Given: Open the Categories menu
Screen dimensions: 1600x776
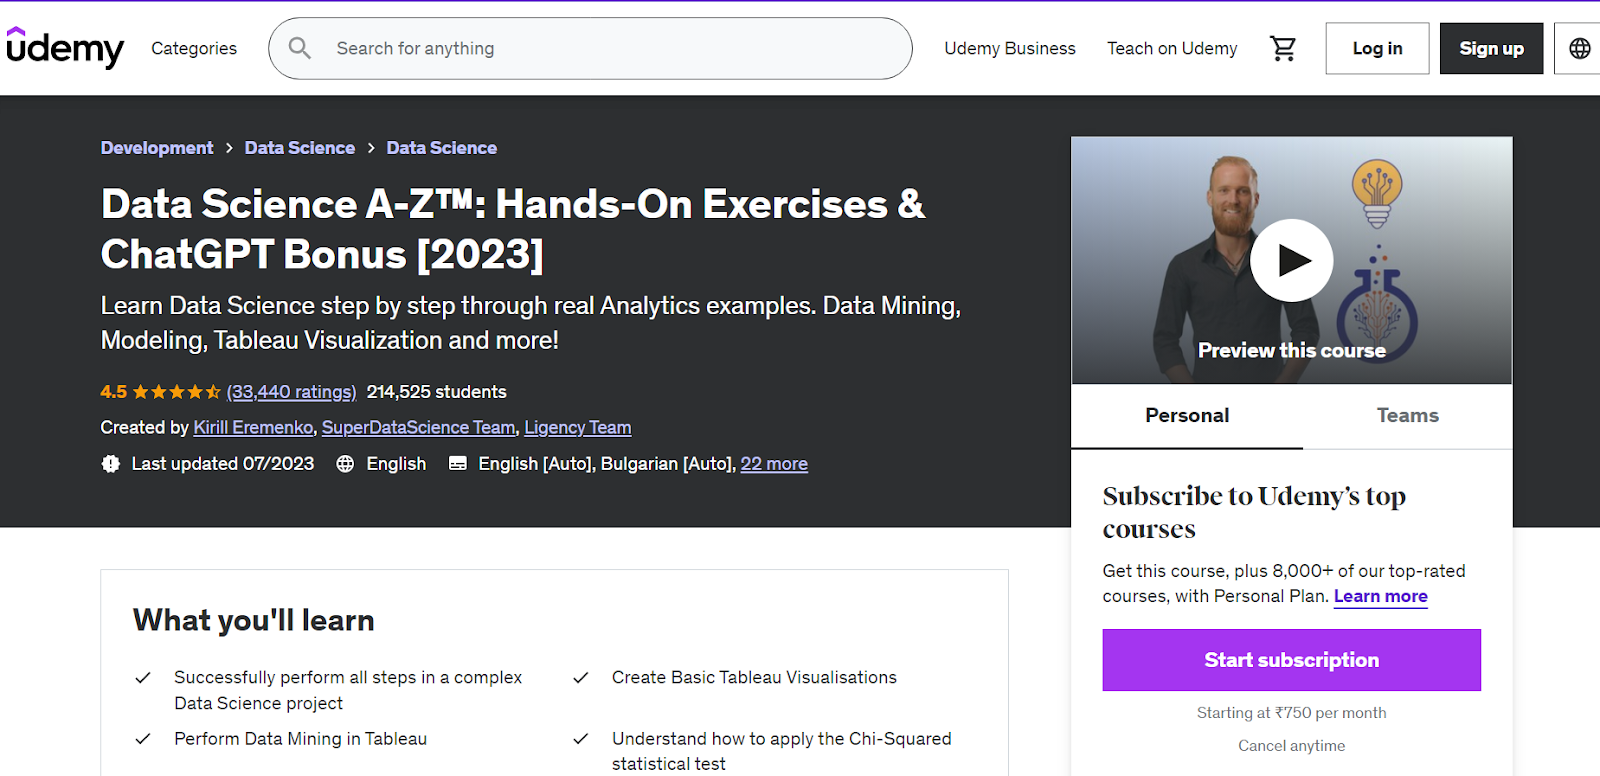Looking at the screenshot, I should [x=194, y=48].
